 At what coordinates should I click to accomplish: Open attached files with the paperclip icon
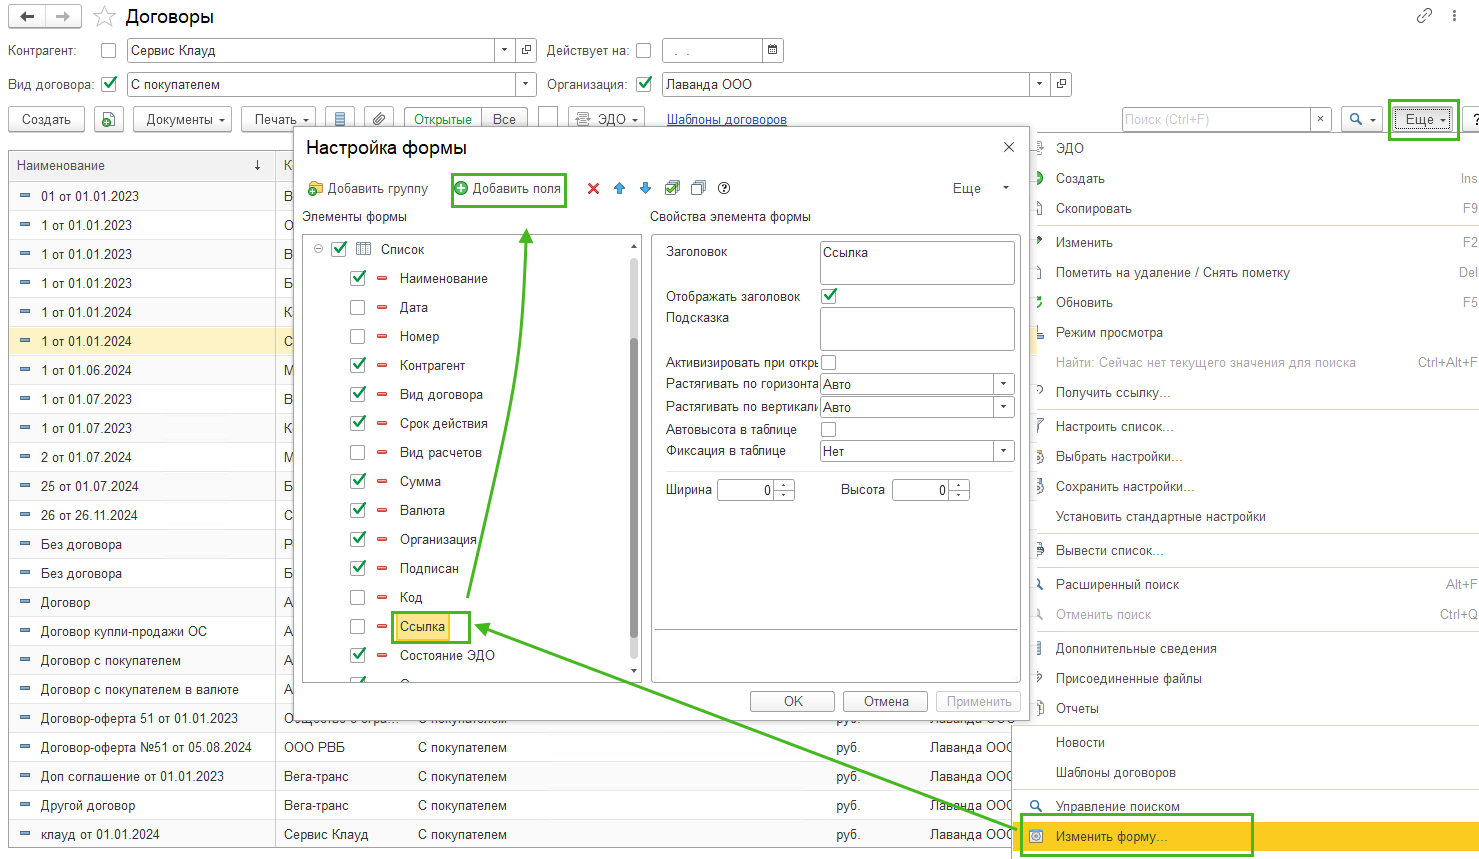coord(378,119)
